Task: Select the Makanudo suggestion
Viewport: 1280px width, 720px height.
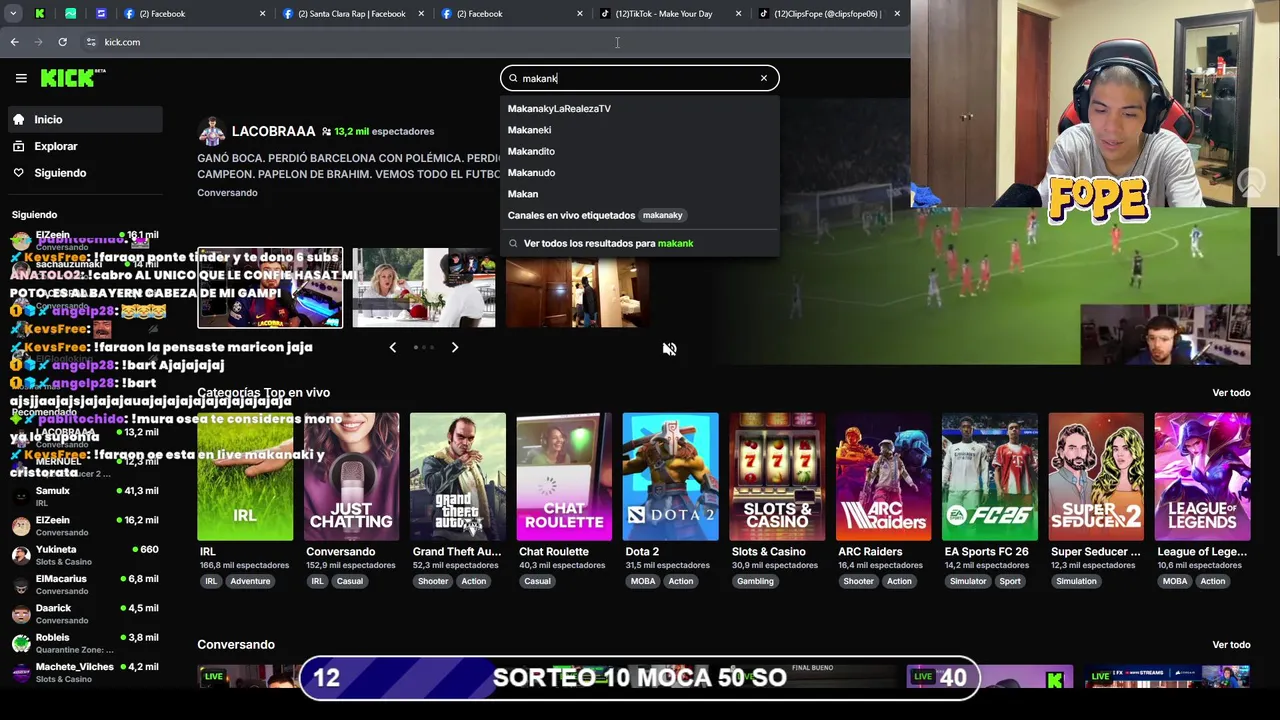Action: [531, 173]
